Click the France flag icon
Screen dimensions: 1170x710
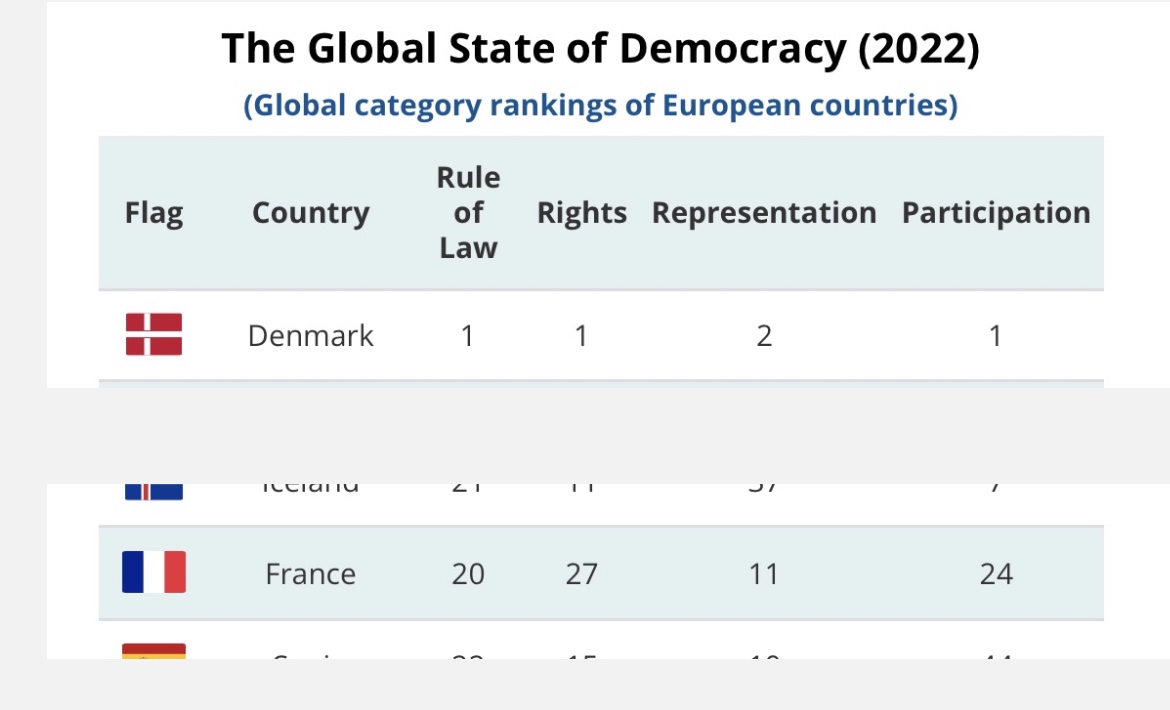tap(154, 573)
